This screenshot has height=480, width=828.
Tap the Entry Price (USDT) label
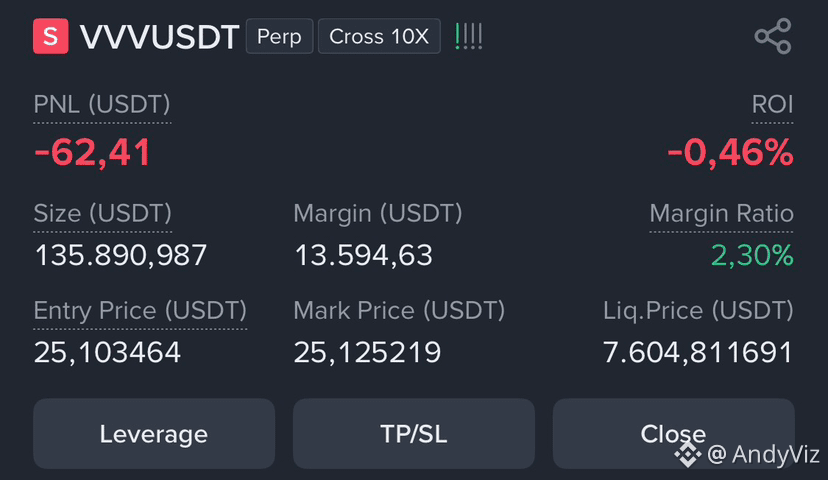[x=140, y=310]
